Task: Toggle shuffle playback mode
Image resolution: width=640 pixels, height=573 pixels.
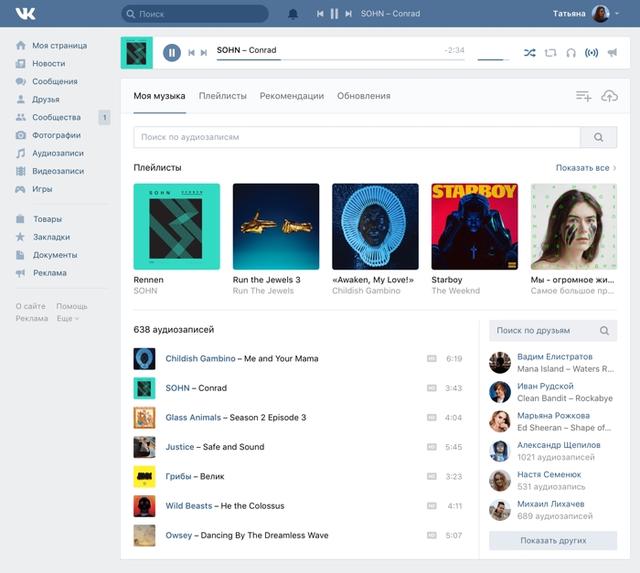Action: pyautogui.click(x=529, y=53)
